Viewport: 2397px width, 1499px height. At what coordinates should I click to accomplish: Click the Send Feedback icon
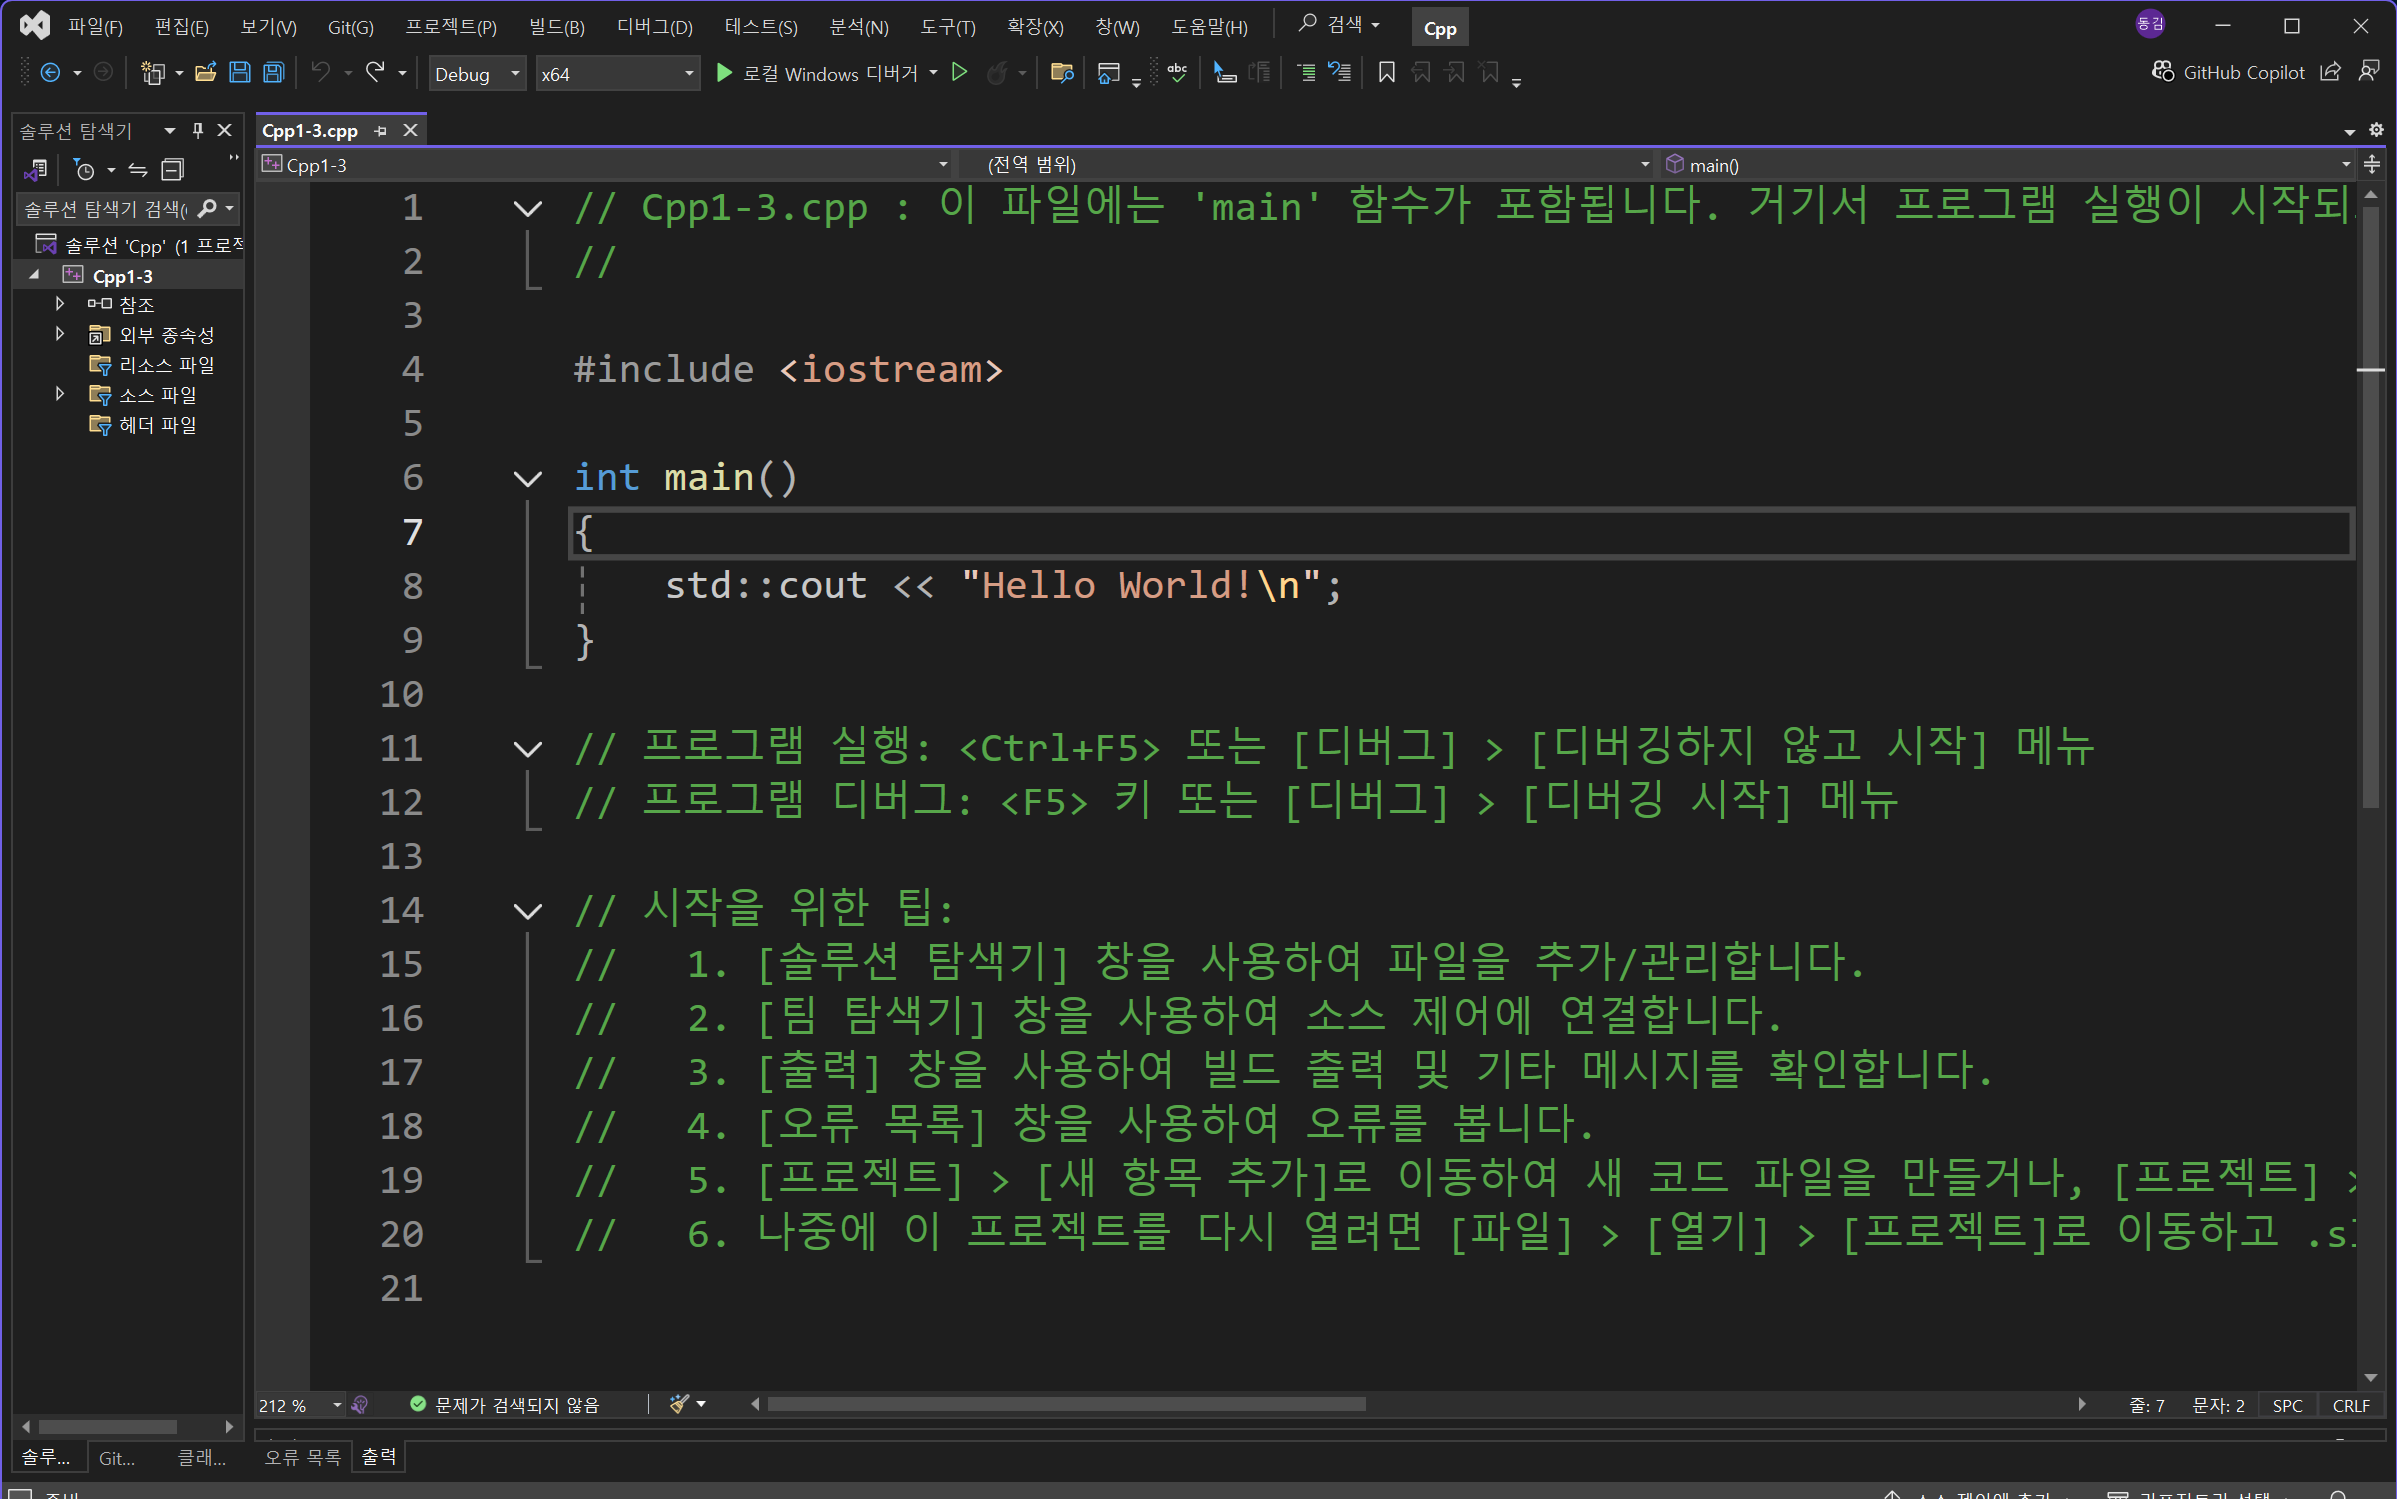pos(2368,72)
